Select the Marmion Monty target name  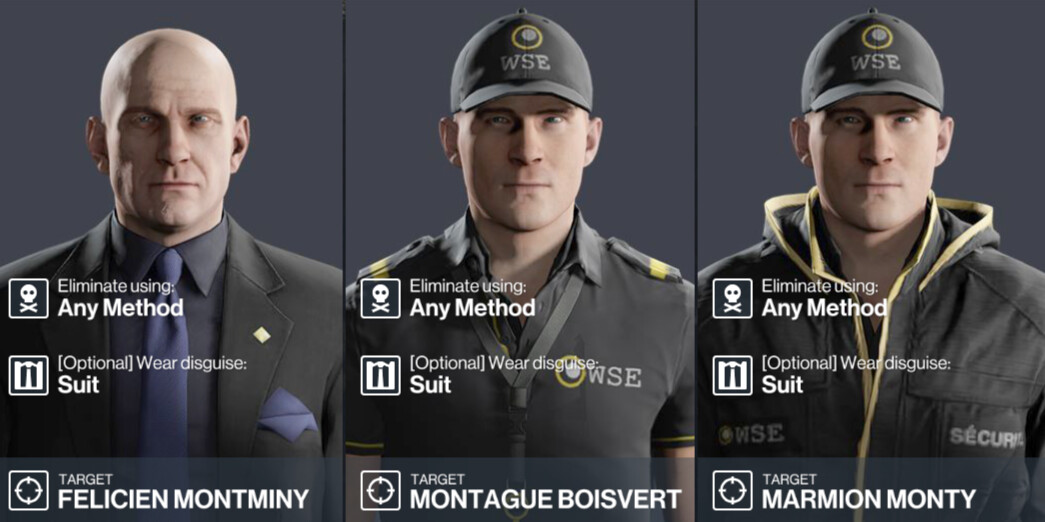(x=868, y=499)
